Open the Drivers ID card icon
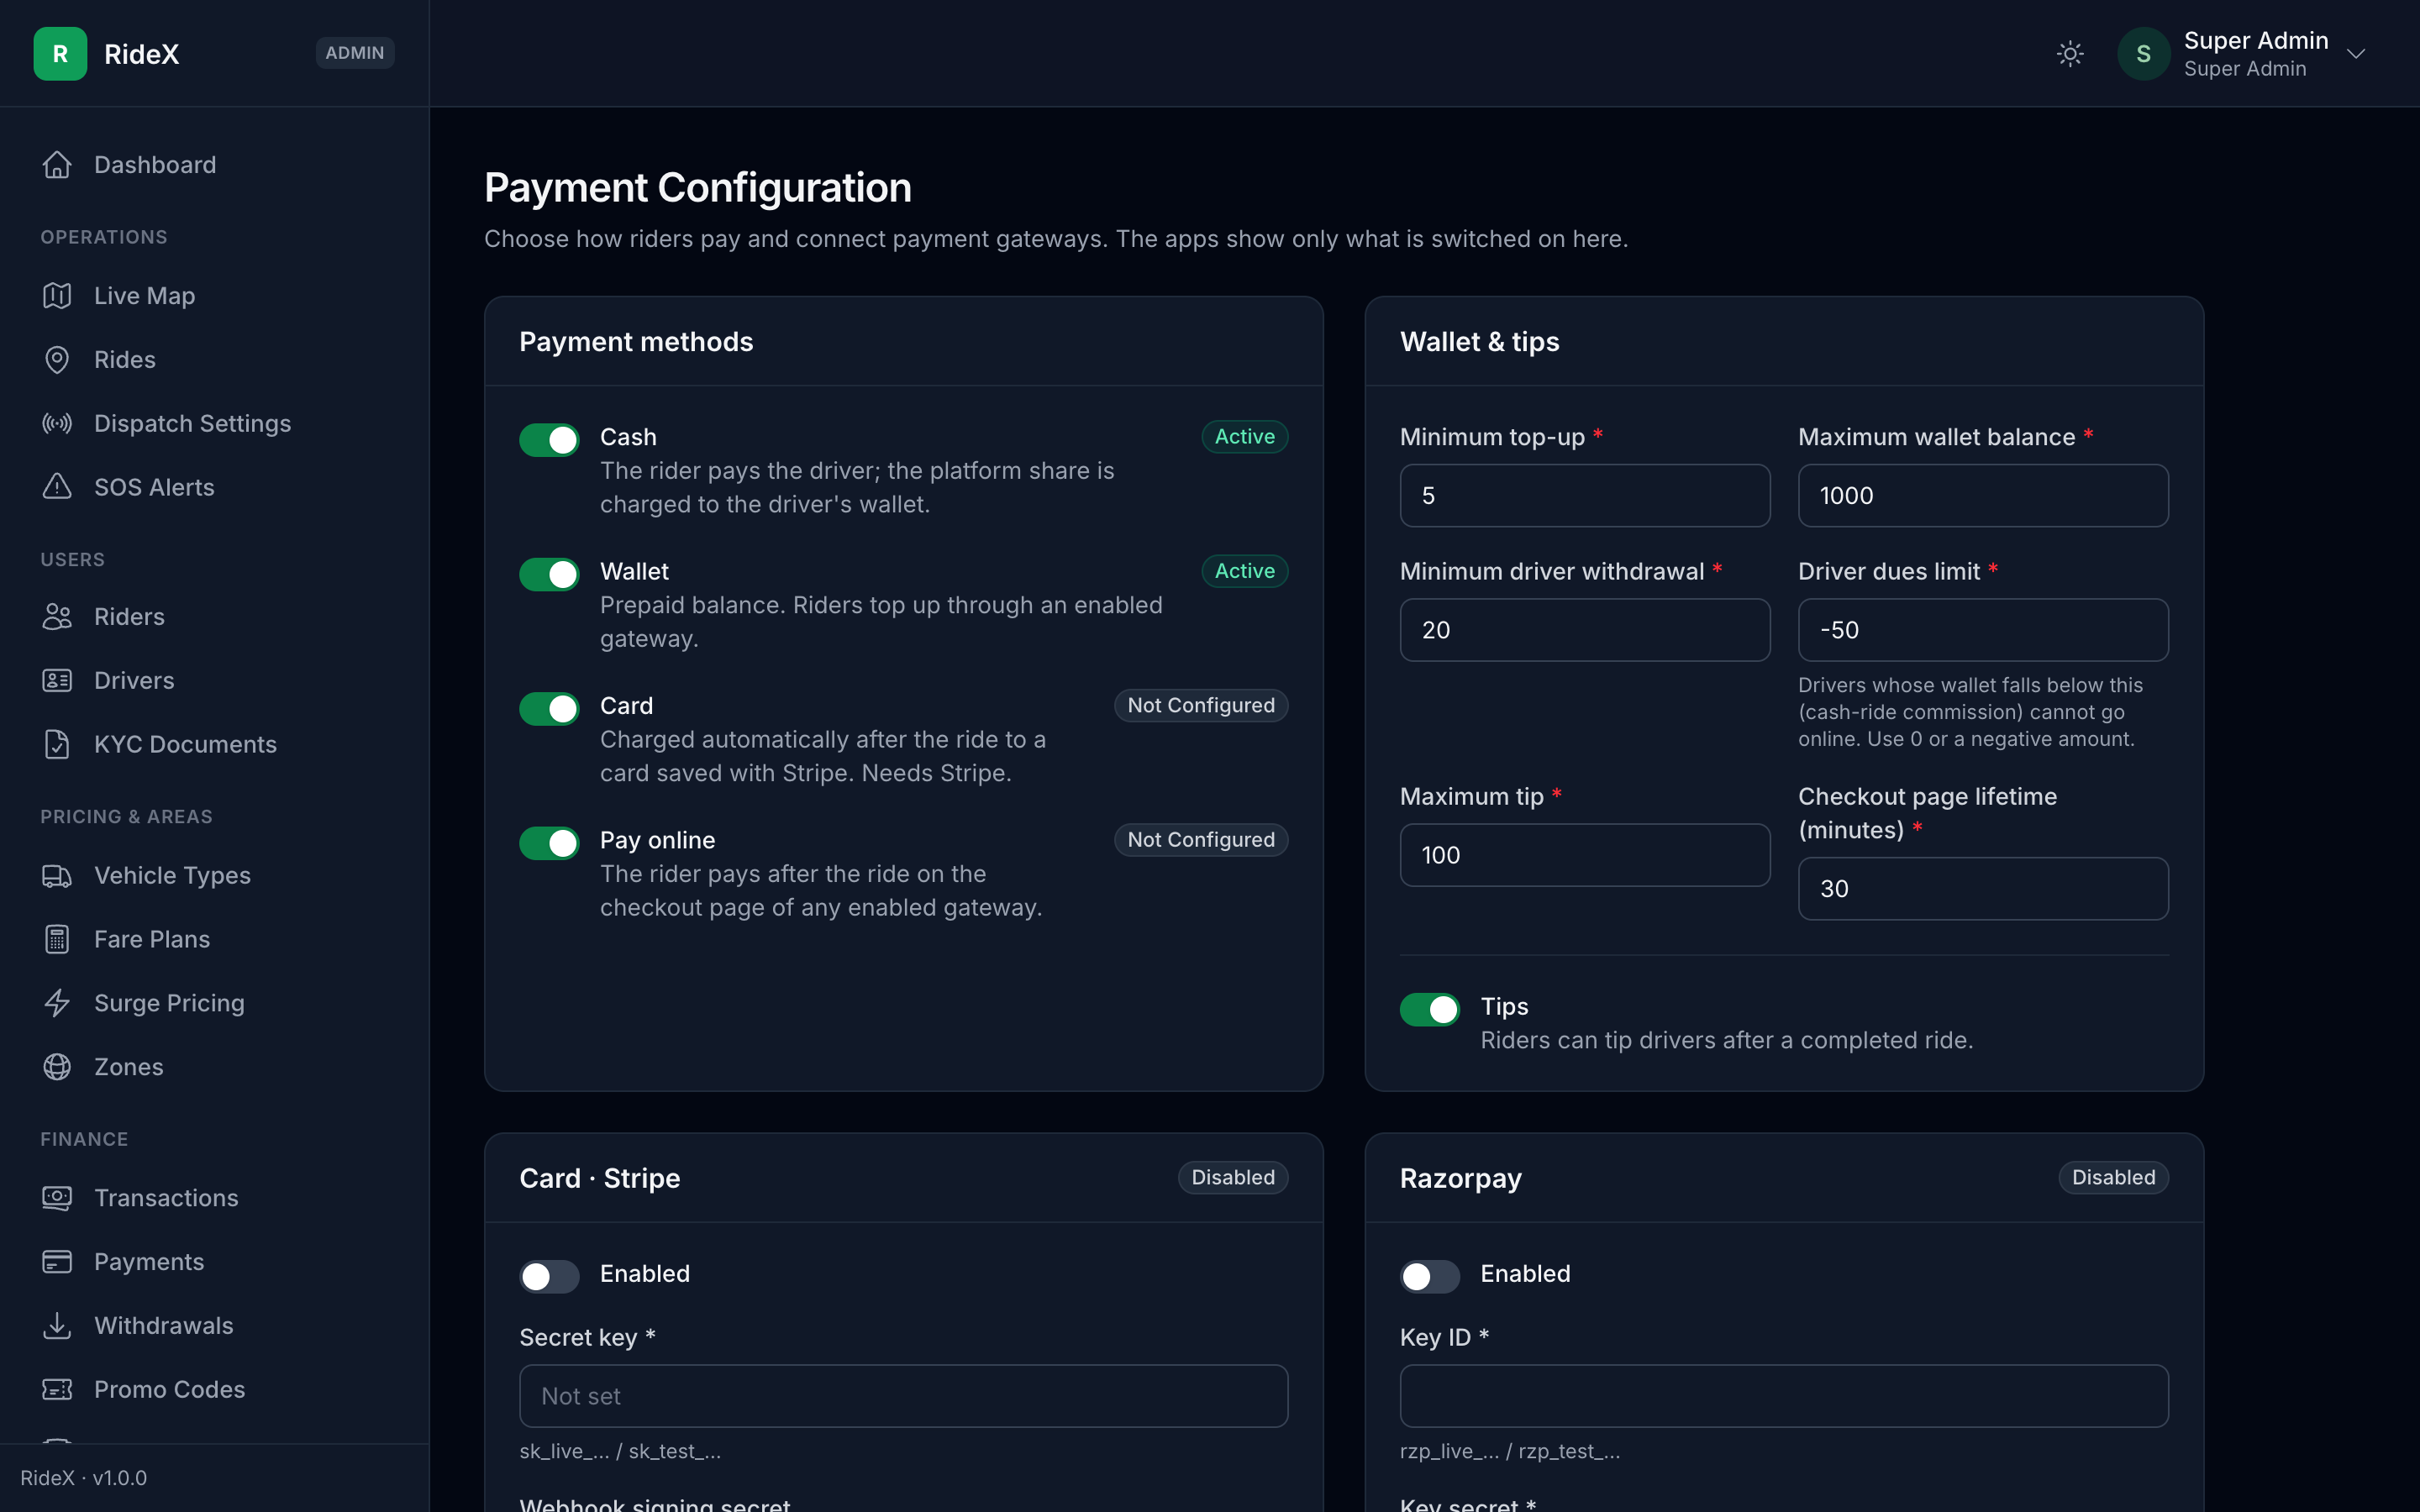Viewport: 2420px width, 1512px height. [x=57, y=681]
